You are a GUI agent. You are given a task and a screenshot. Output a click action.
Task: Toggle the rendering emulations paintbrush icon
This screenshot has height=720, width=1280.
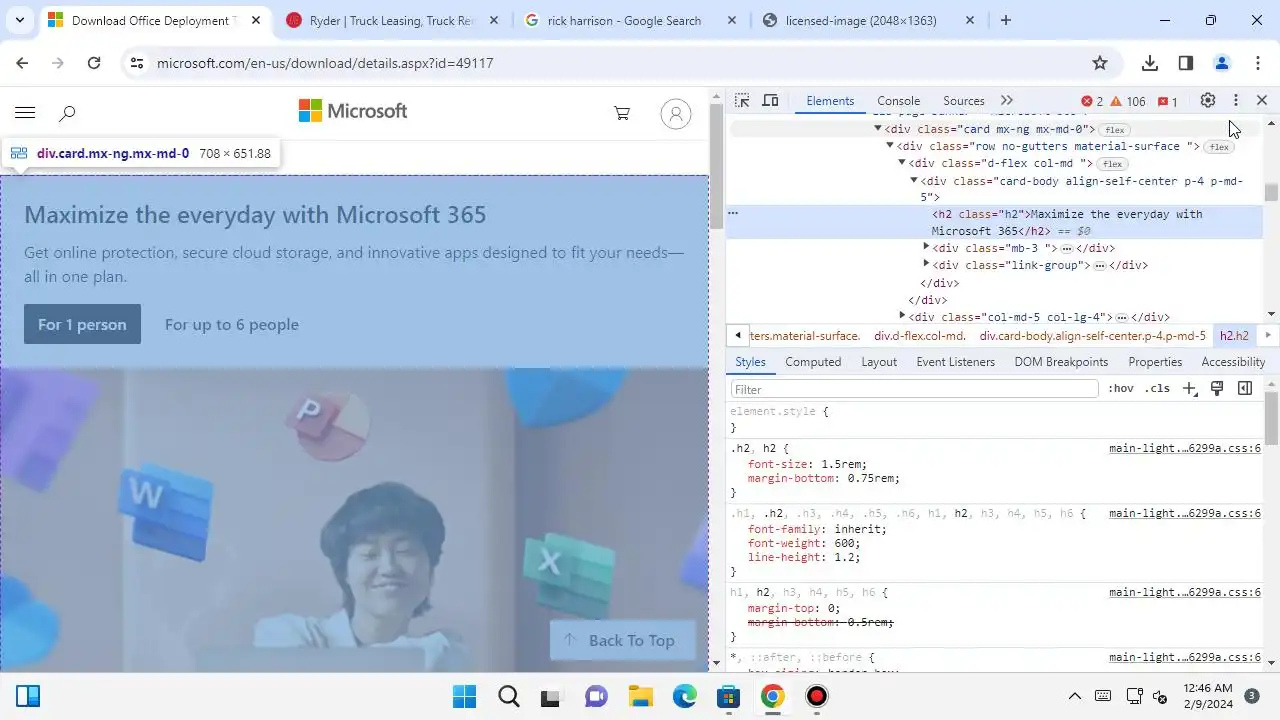[1217, 389]
